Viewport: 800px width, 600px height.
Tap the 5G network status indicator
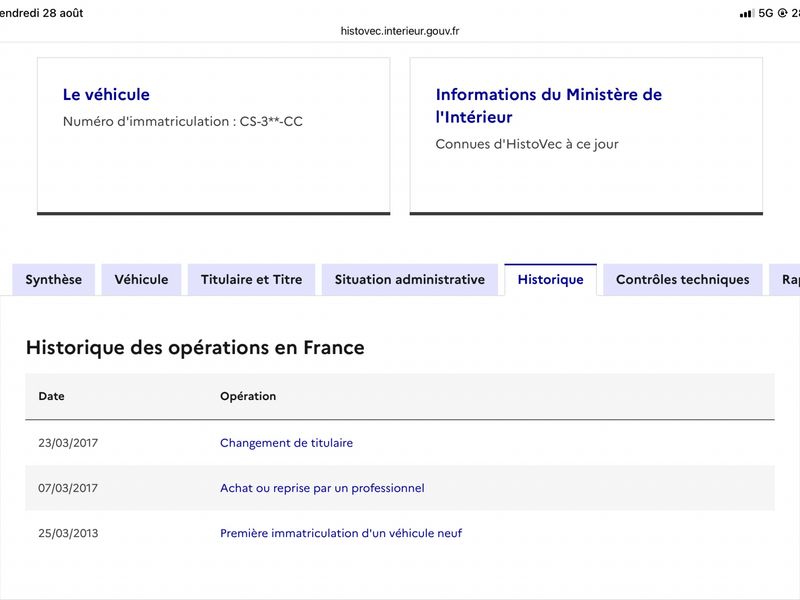point(766,13)
